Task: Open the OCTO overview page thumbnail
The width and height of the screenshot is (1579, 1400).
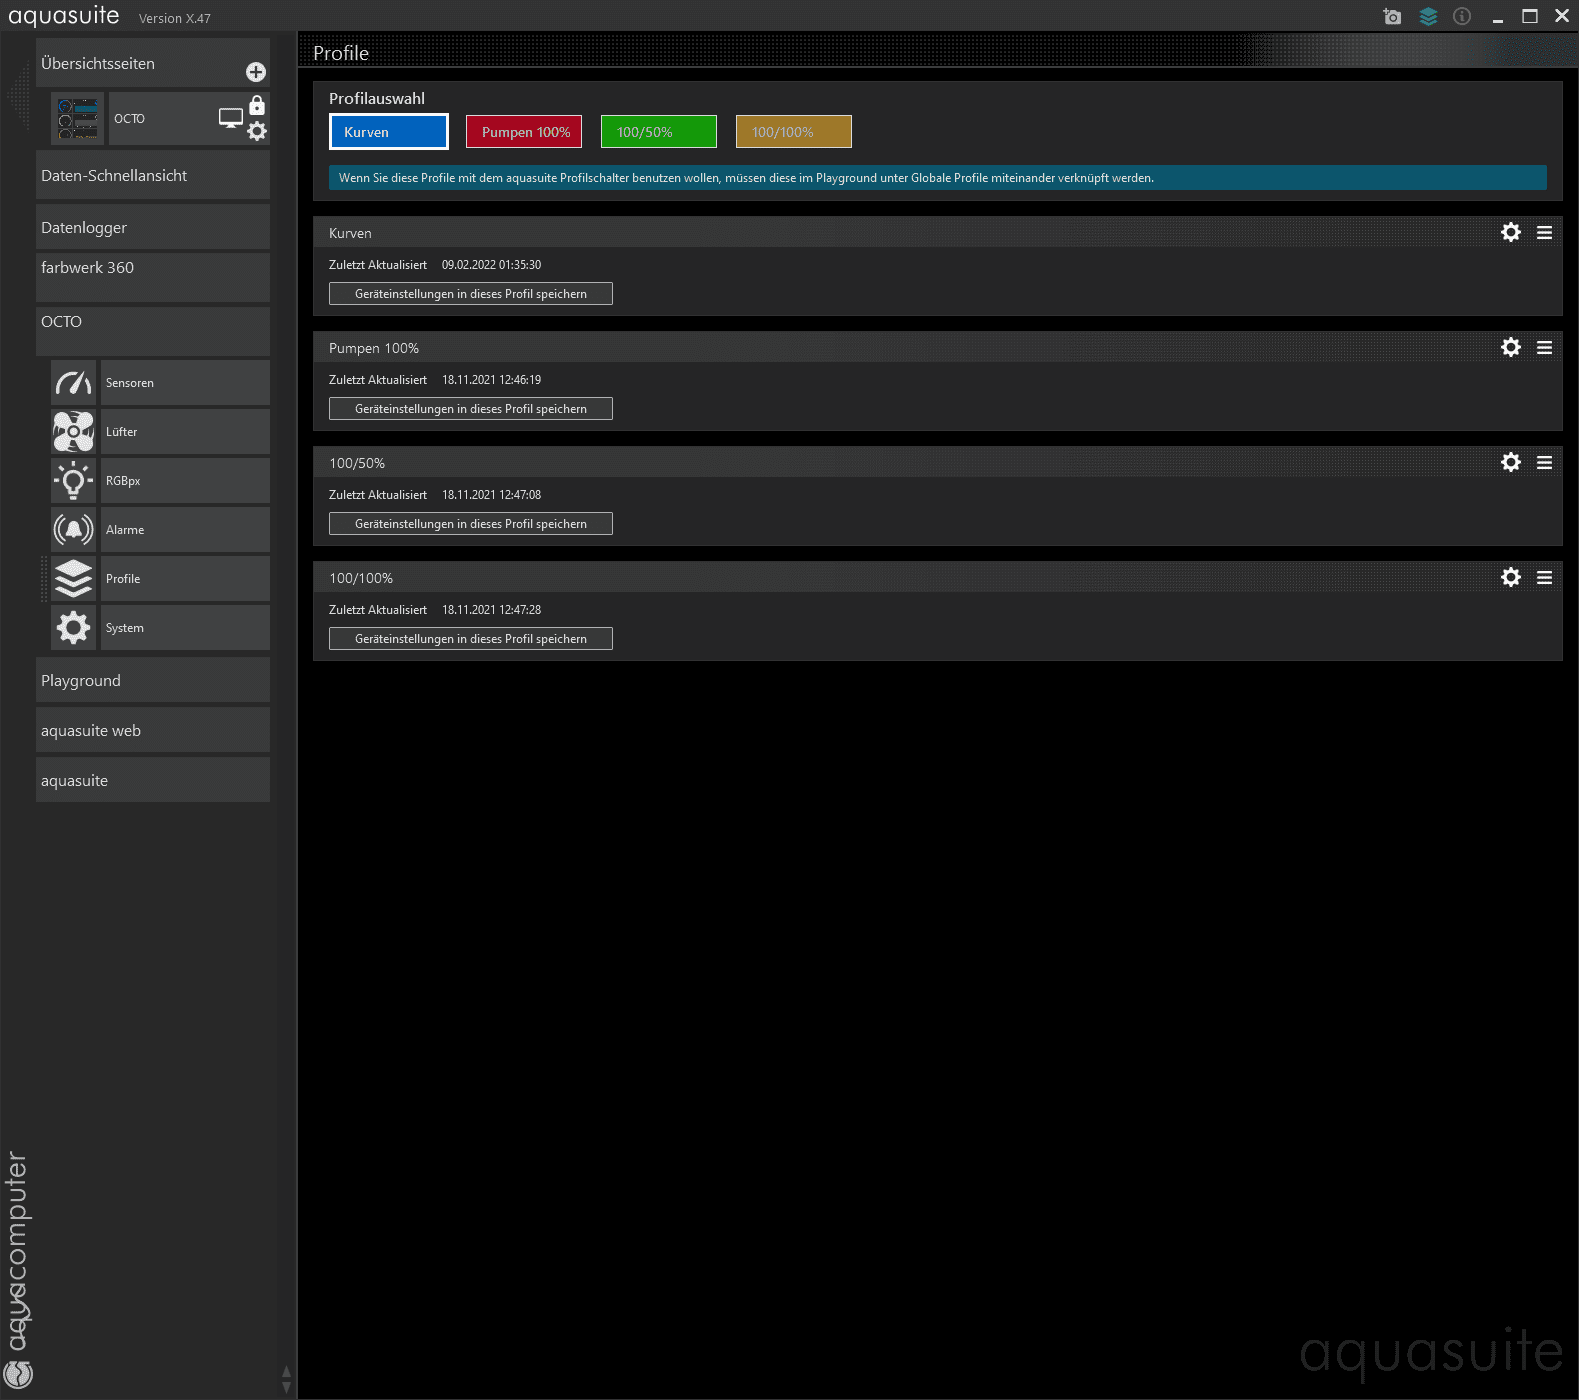Action: tap(78, 119)
